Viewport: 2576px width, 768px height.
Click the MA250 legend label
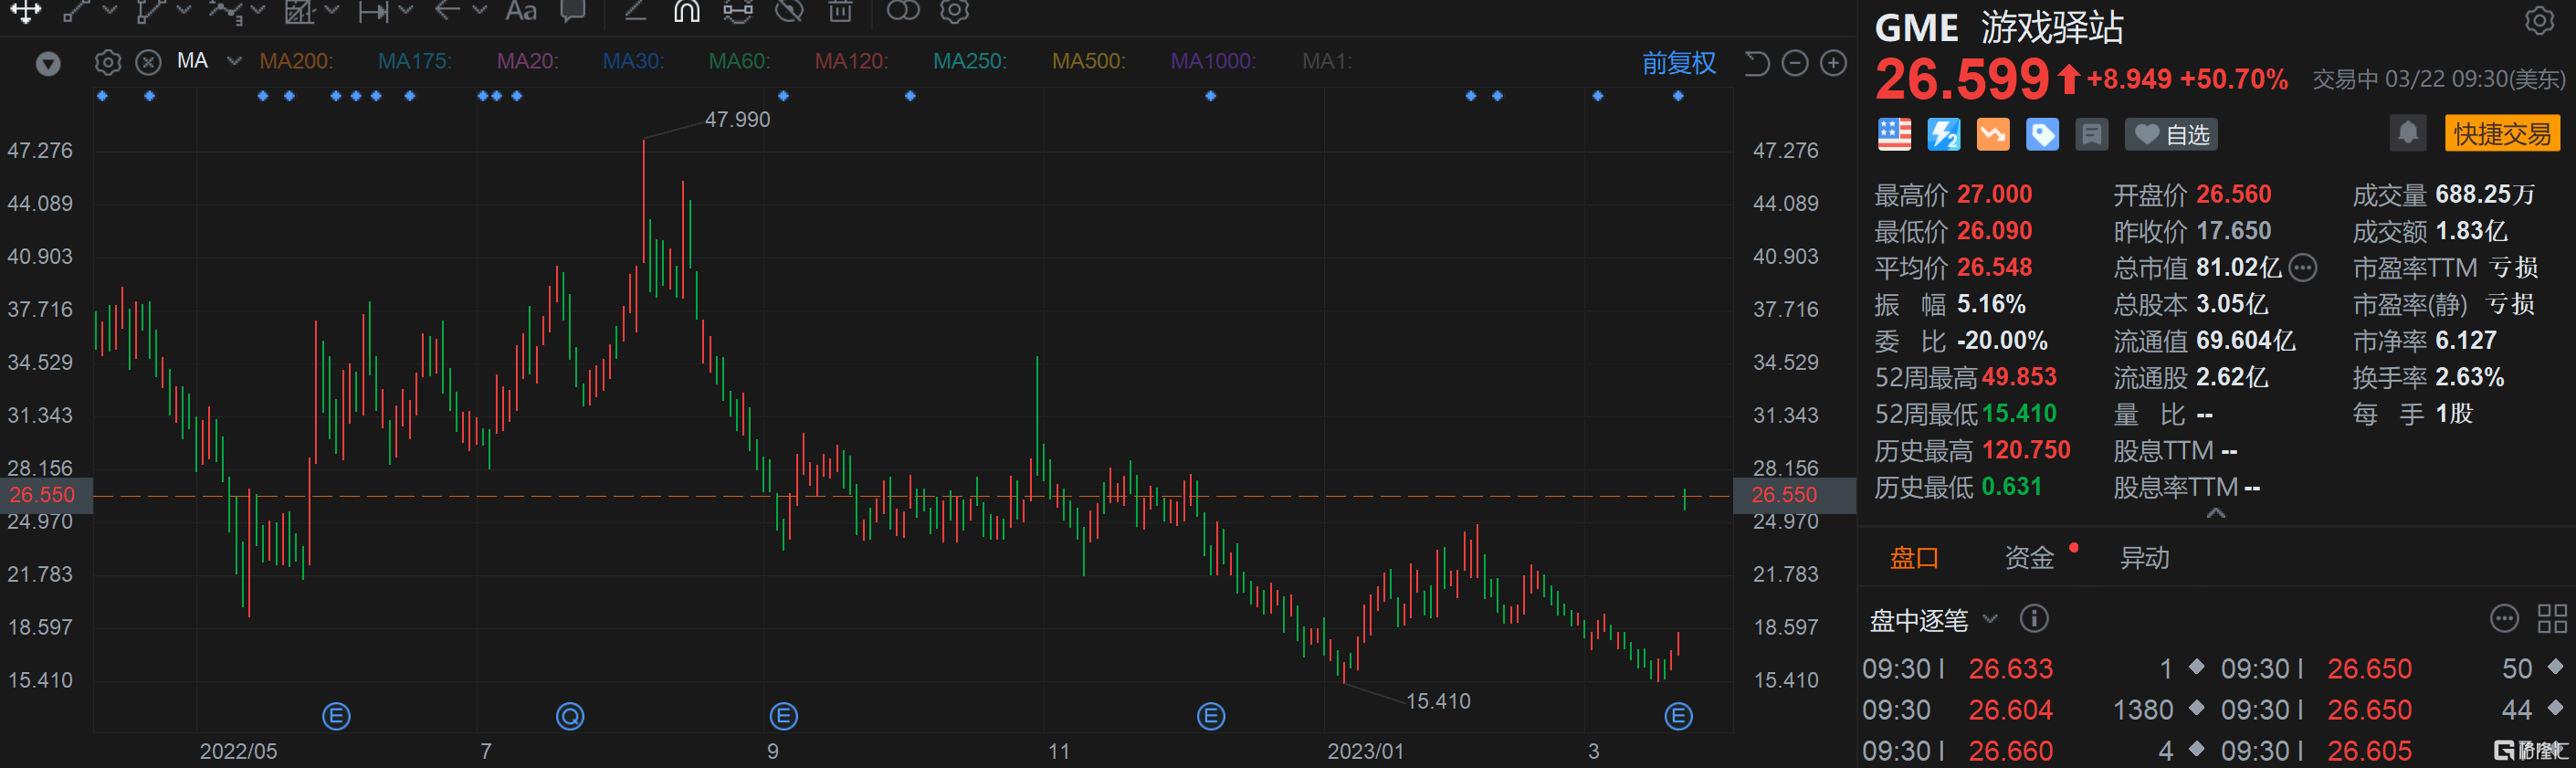coord(970,61)
